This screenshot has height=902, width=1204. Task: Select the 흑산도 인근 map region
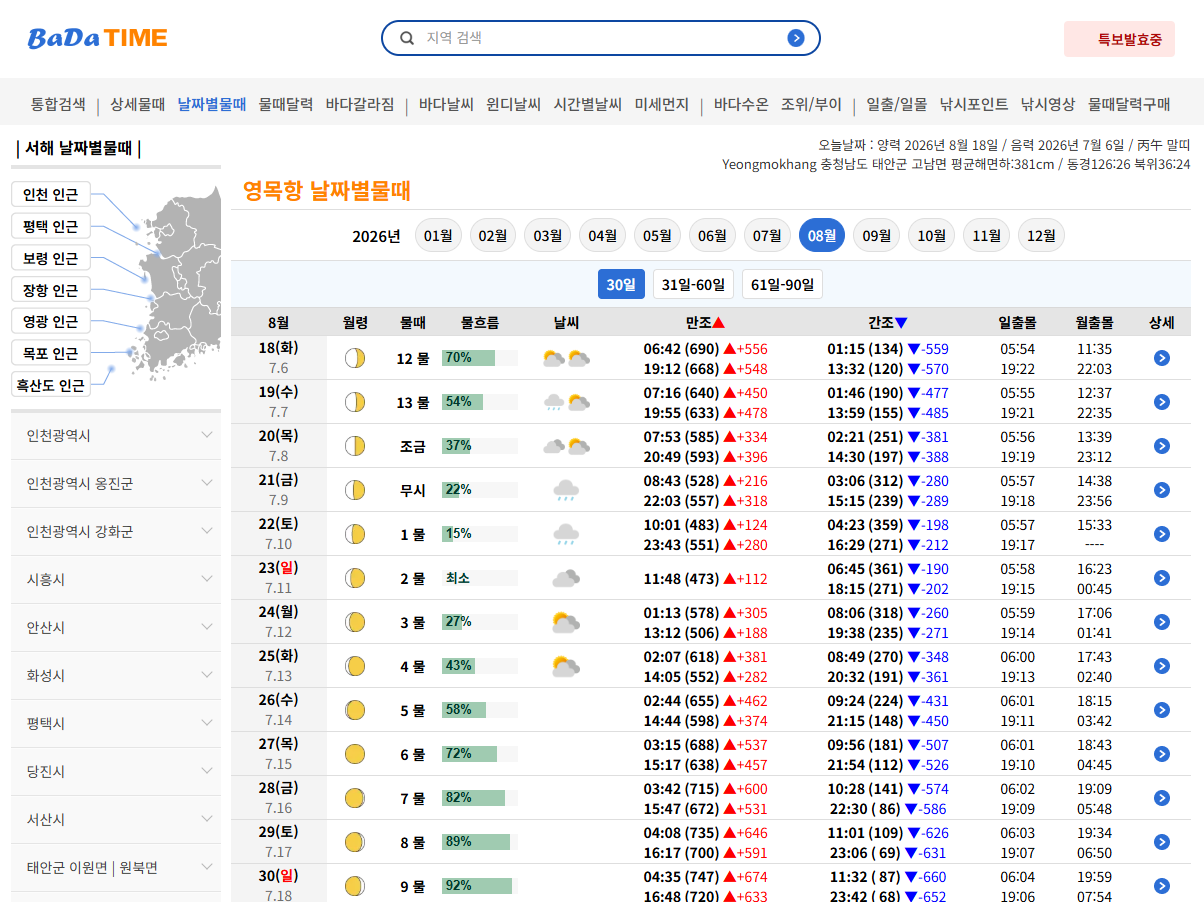pos(50,384)
